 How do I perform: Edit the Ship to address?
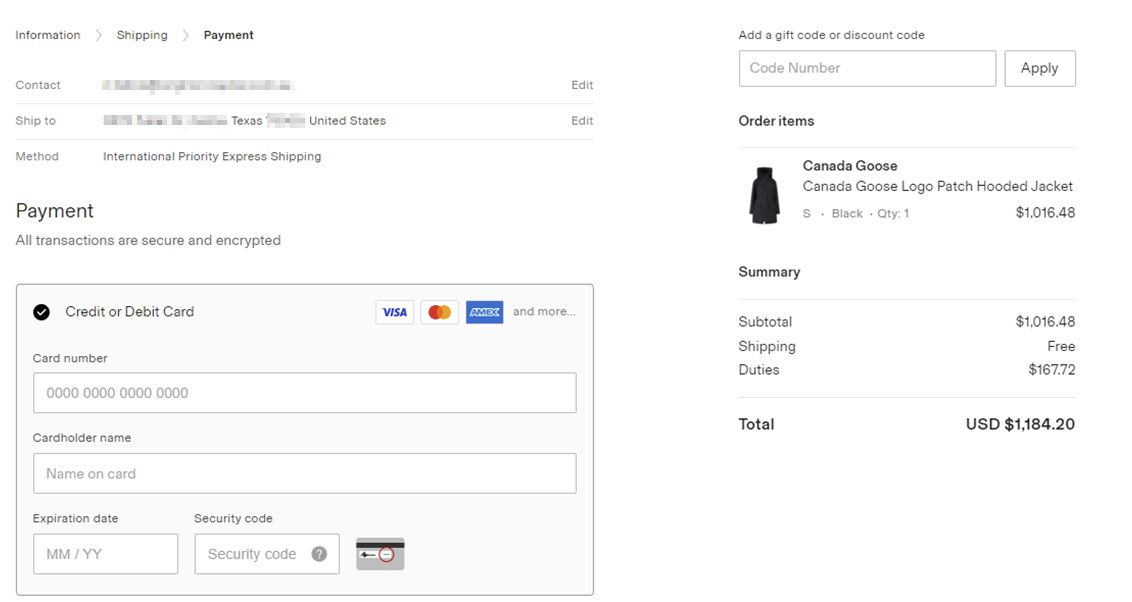pos(582,121)
